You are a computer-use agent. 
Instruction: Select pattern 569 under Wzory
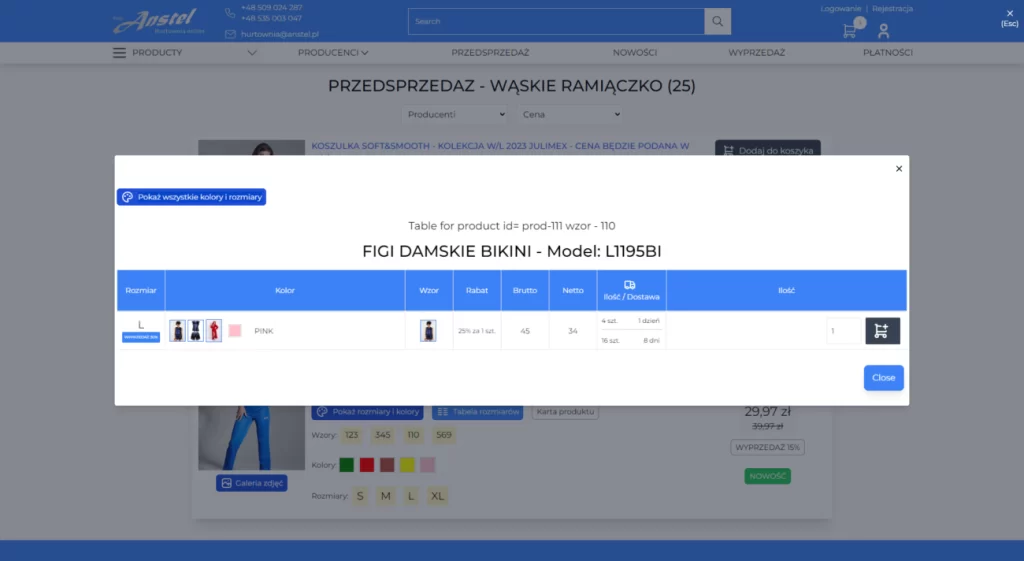(x=444, y=435)
